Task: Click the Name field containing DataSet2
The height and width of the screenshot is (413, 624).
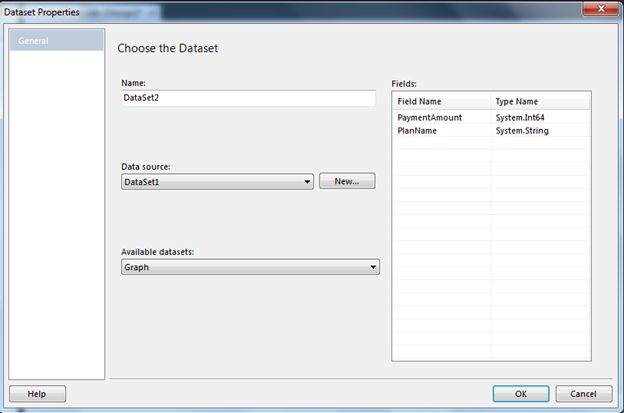Action: click(247, 98)
